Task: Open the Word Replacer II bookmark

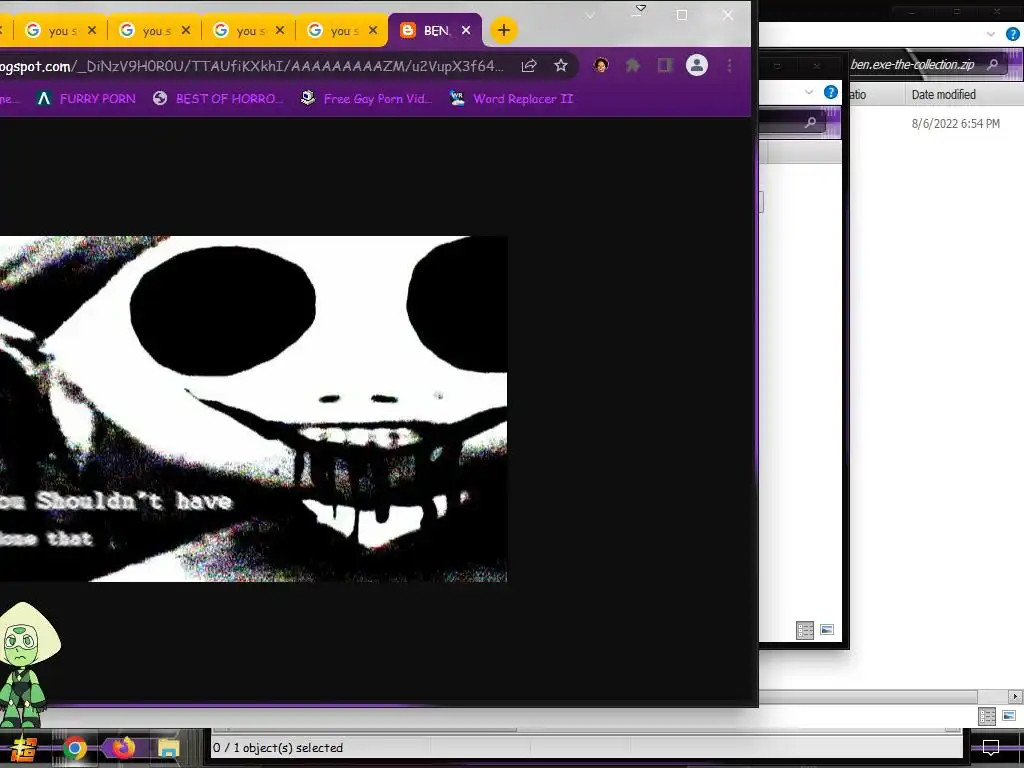Action: (x=511, y=99)
